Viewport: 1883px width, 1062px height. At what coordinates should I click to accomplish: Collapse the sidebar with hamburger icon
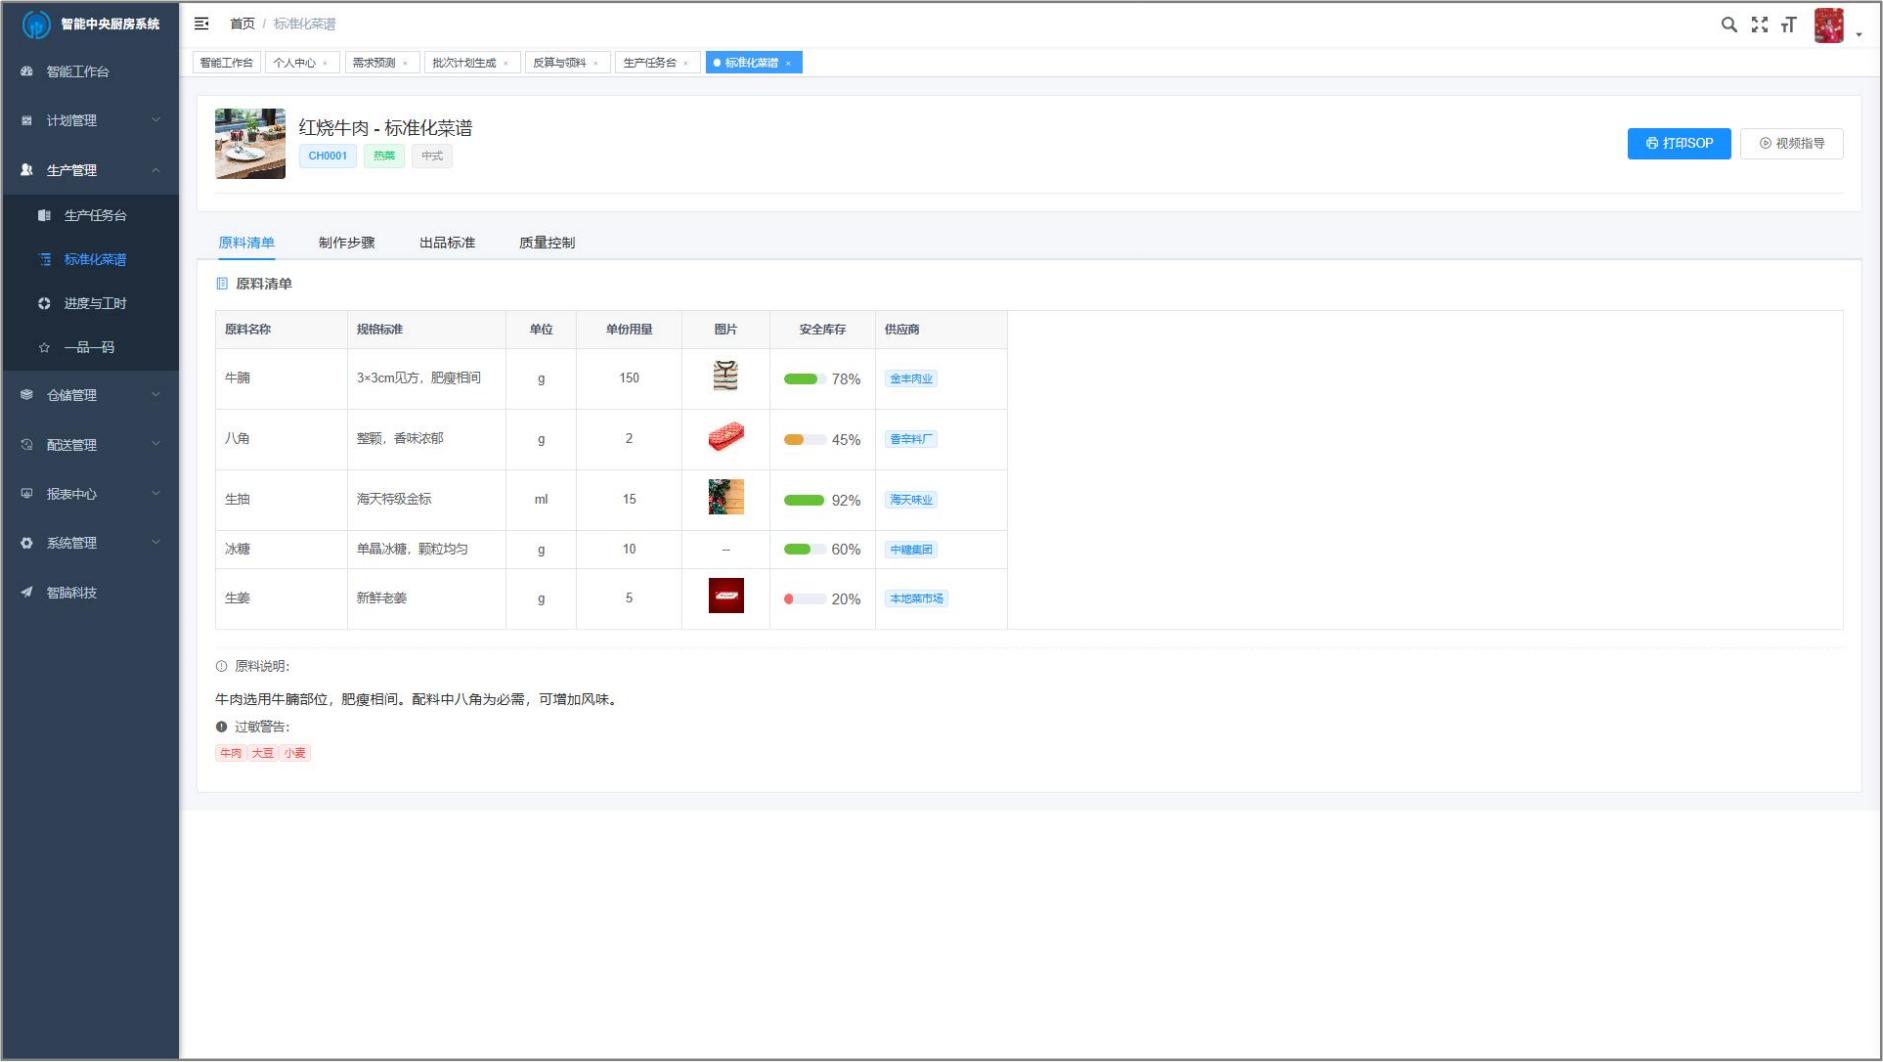click(202, 24)
